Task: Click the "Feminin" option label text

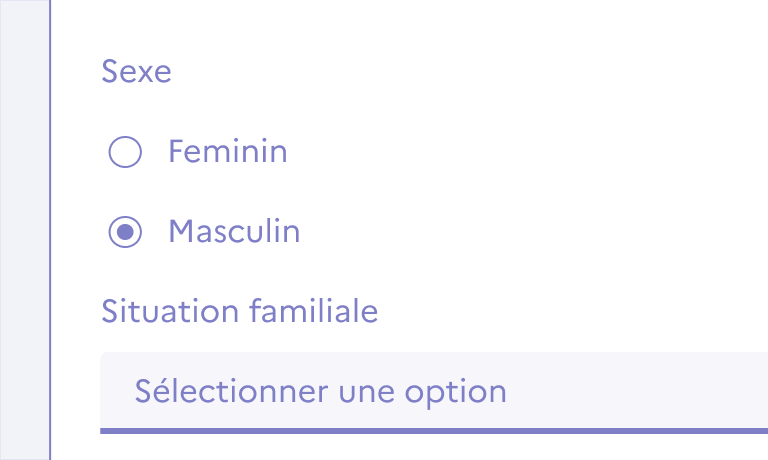Action: [x=228, y=152]
